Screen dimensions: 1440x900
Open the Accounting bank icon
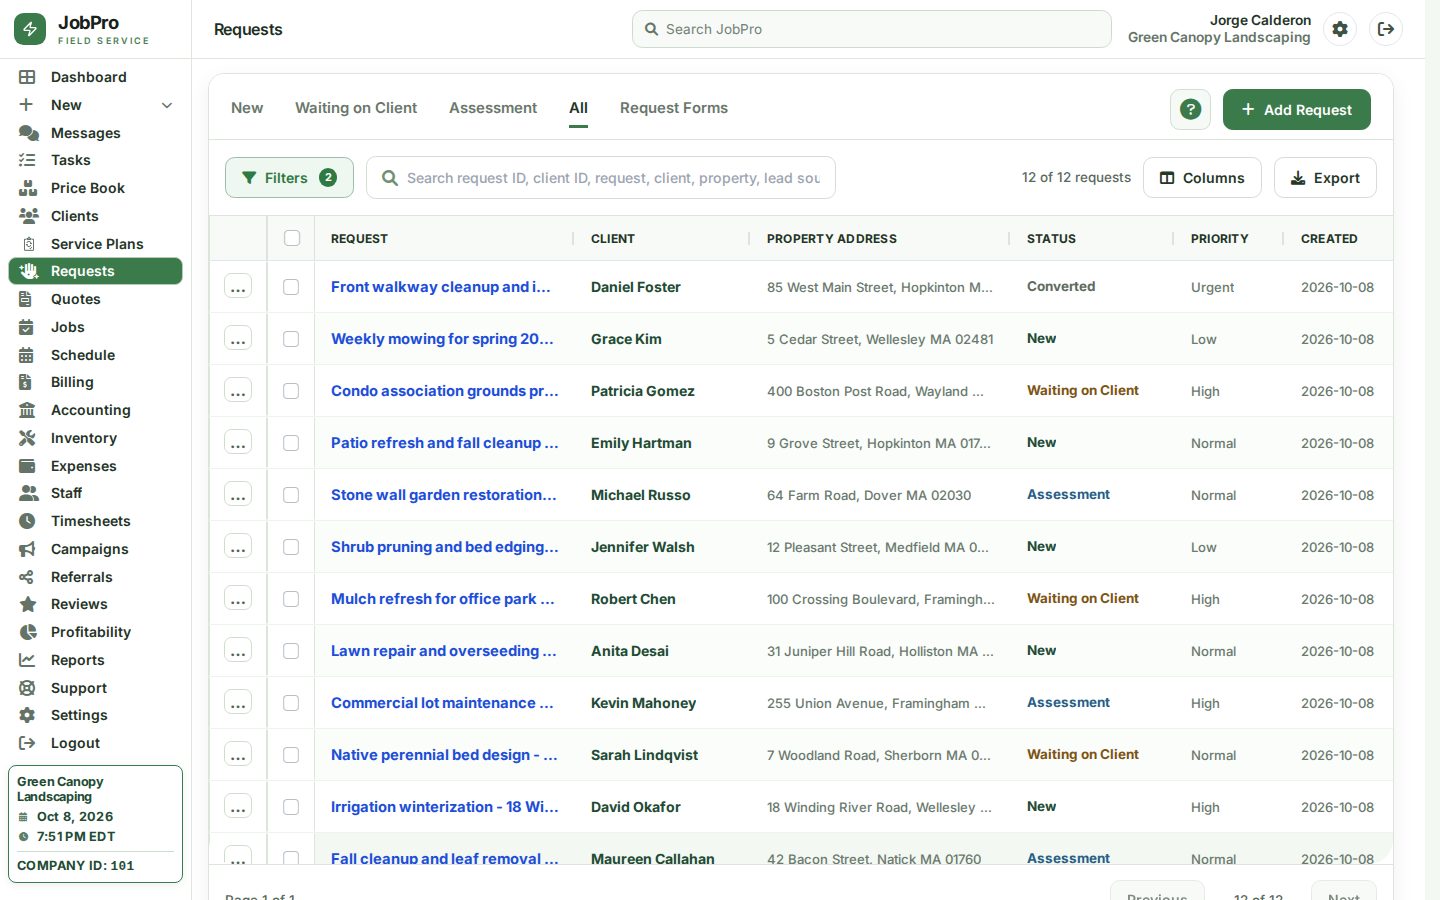(x=27, y=410)
